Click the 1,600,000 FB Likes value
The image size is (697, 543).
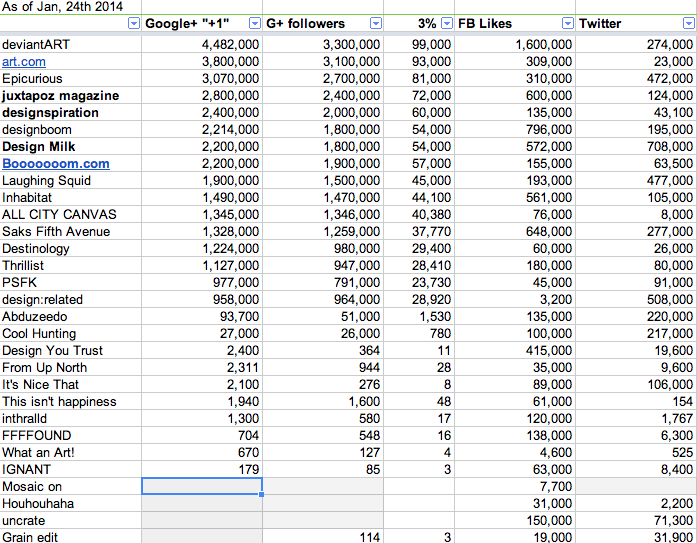tap(544, 44)
